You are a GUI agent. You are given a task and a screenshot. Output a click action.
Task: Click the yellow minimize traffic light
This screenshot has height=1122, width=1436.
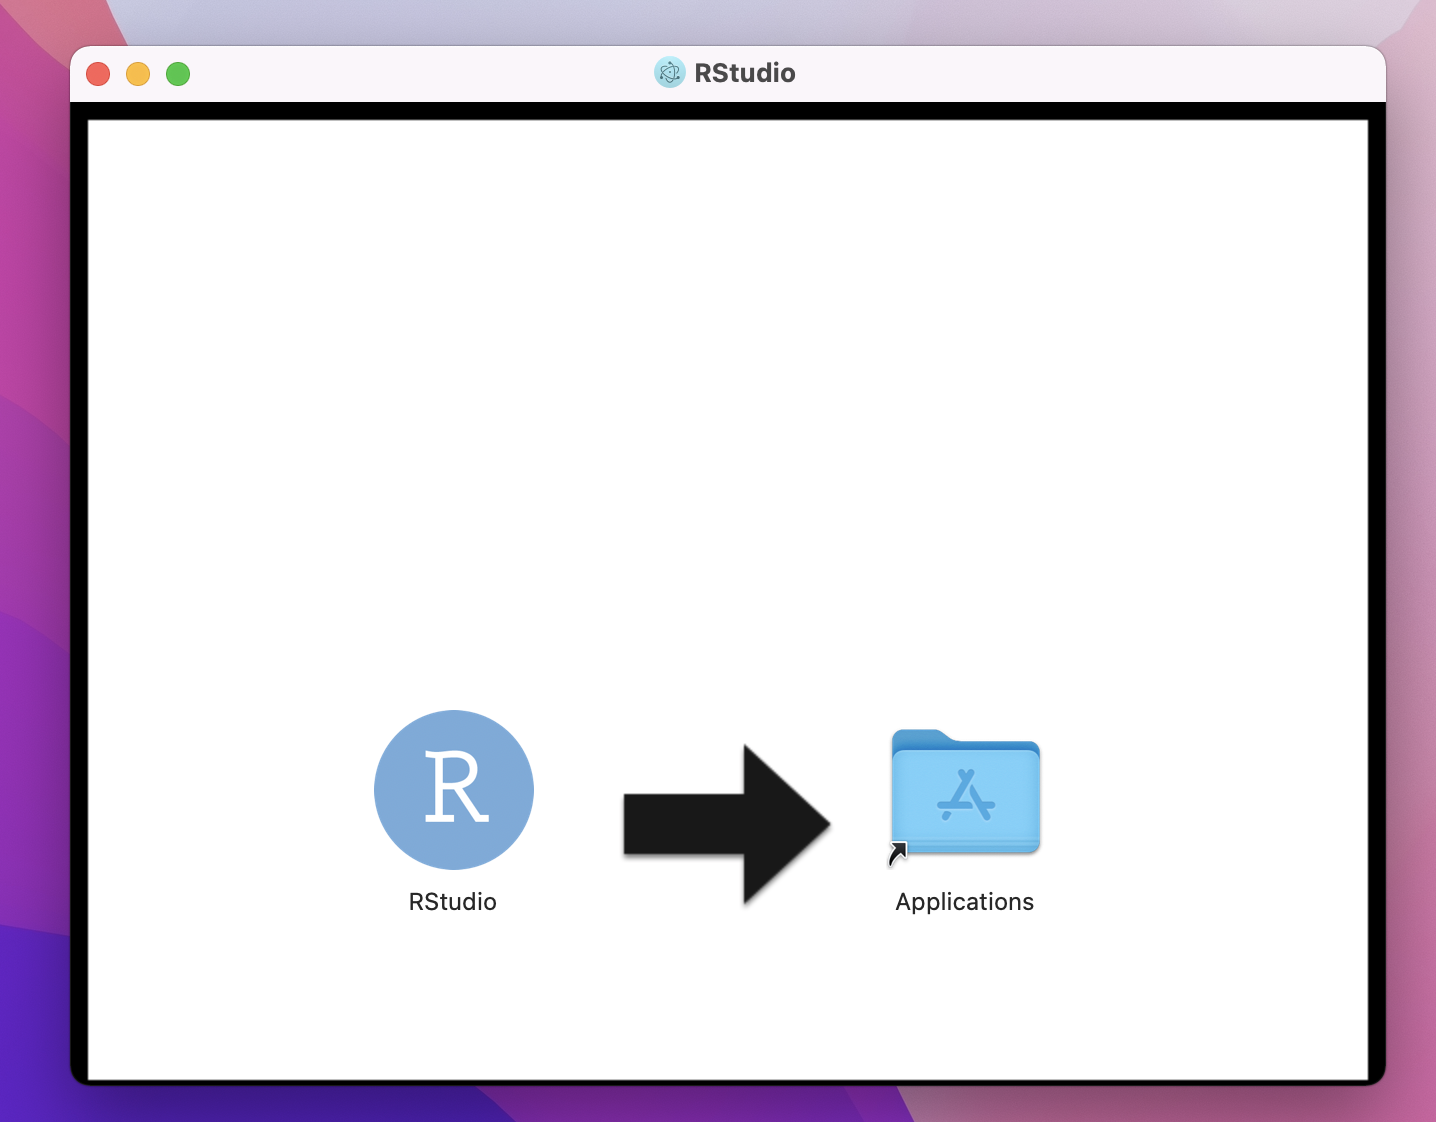coord(138,73)
